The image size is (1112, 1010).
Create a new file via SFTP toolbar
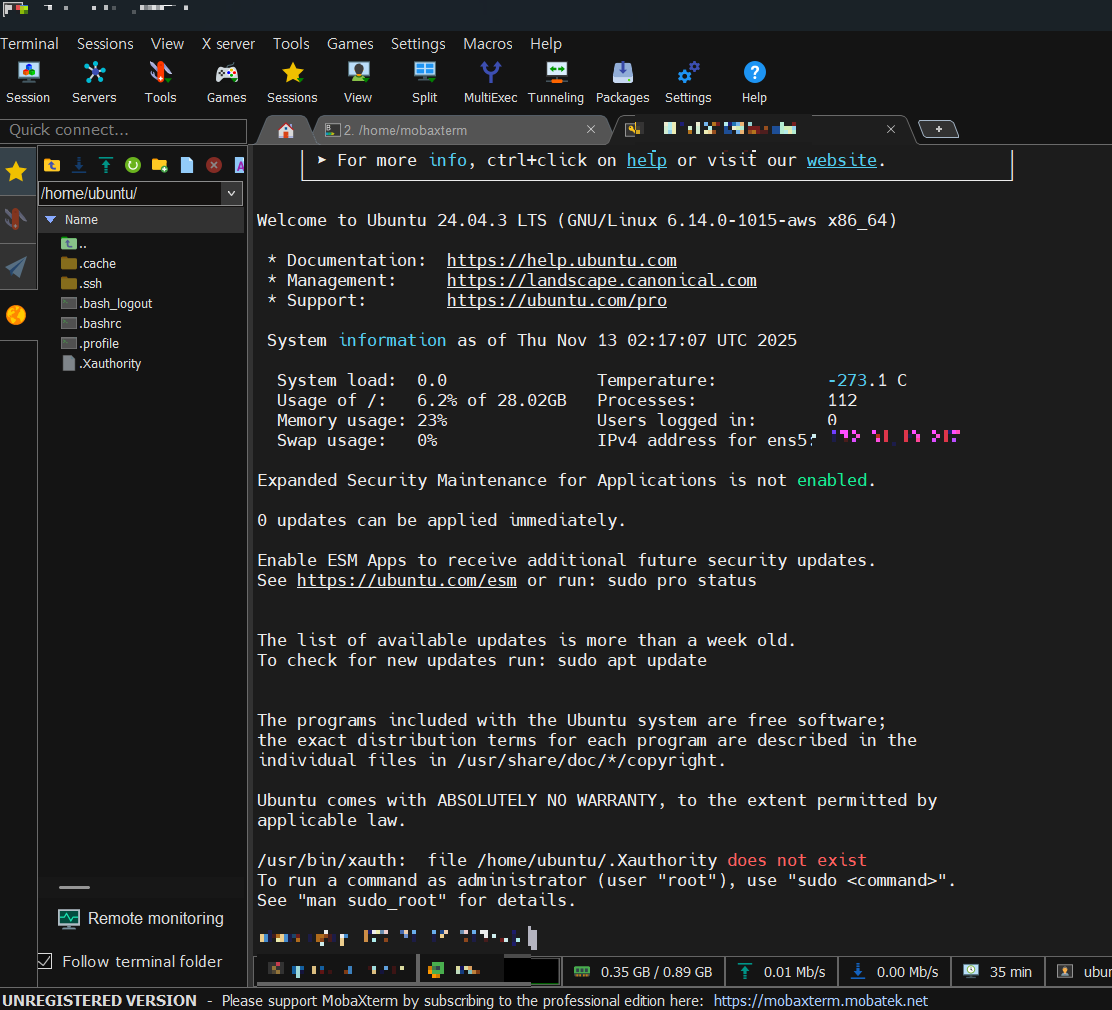[x=187, y=165]
